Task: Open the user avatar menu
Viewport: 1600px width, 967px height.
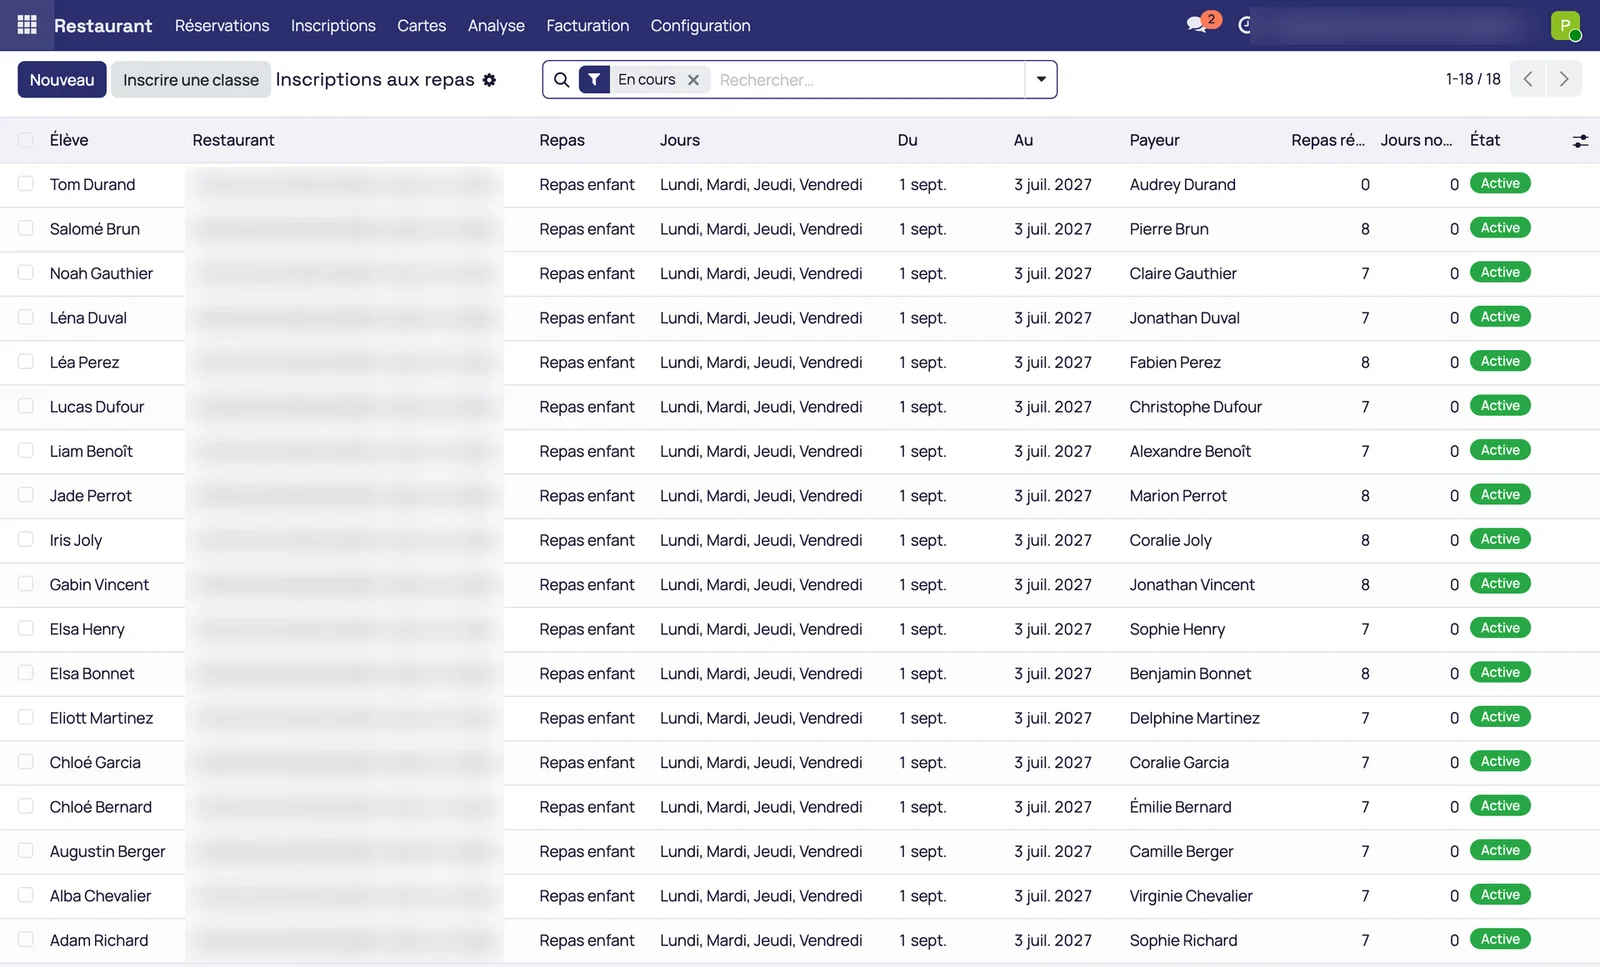Action: point(1565,25)
